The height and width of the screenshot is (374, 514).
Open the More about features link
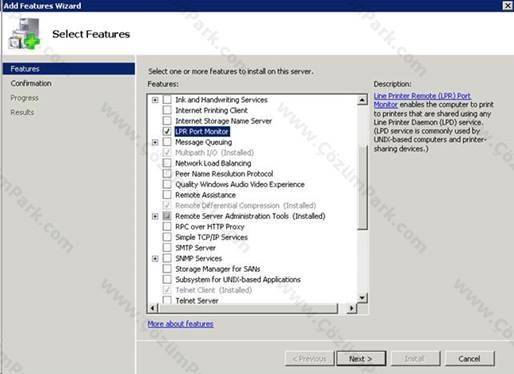coord(180,324)
